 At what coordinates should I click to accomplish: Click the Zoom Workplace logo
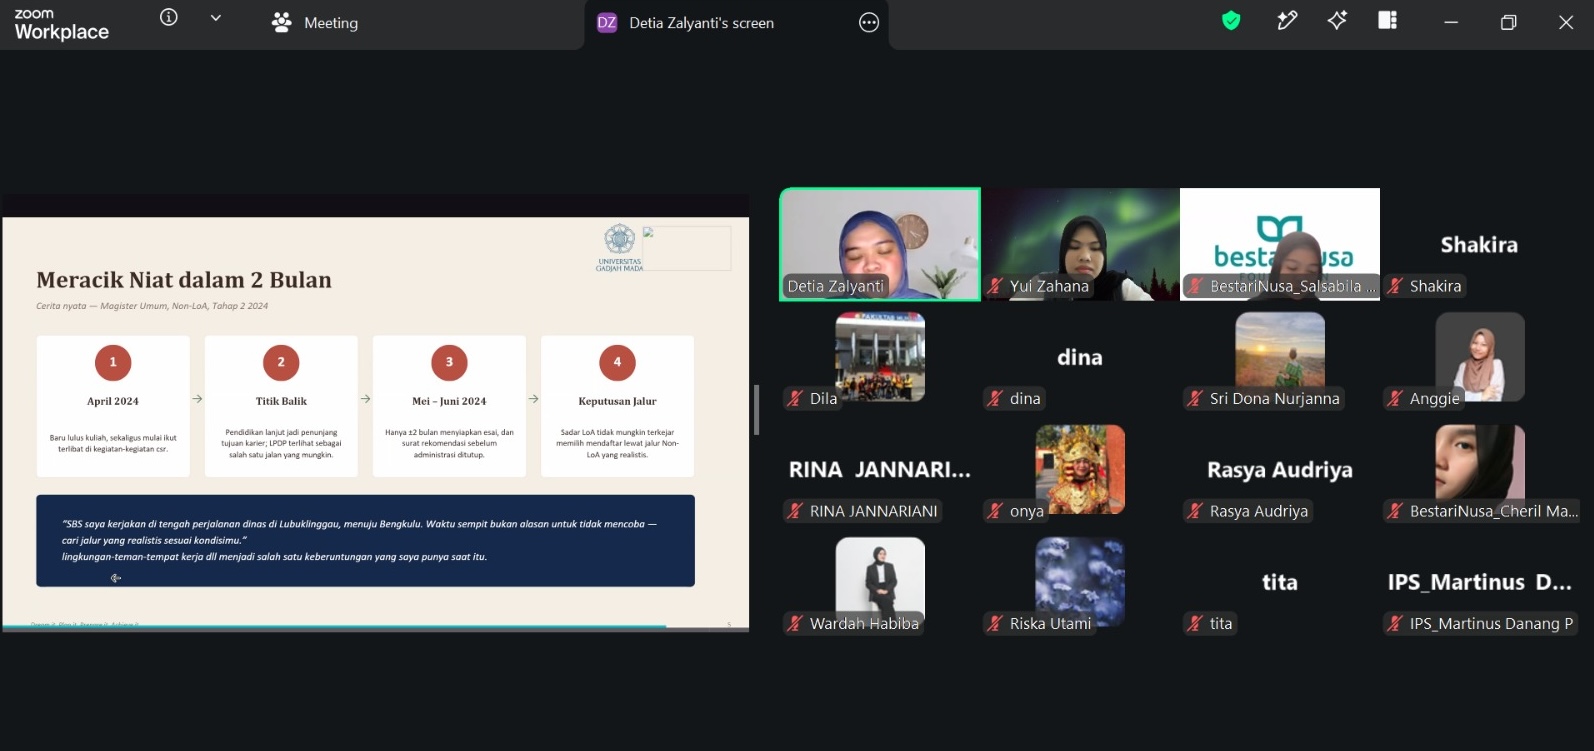point(61,24)
